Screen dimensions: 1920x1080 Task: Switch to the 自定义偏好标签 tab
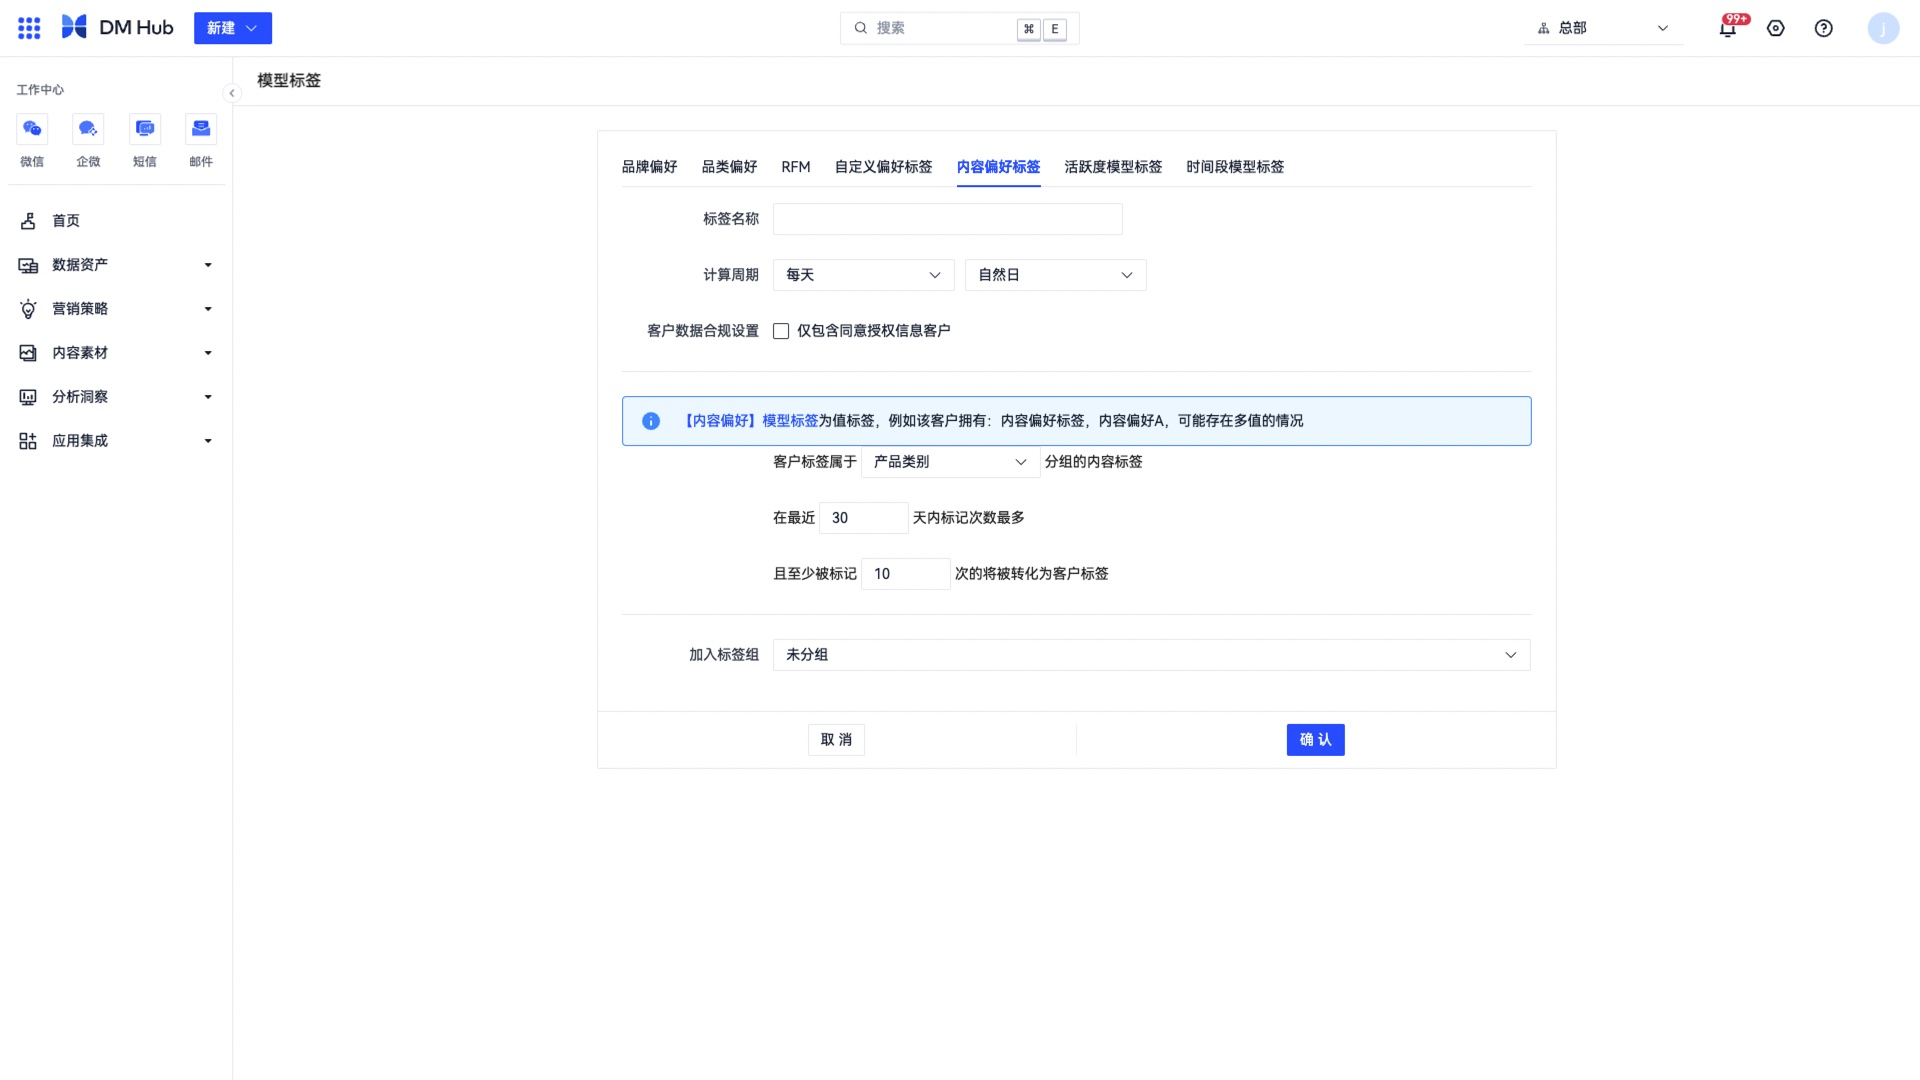point(884,167)
